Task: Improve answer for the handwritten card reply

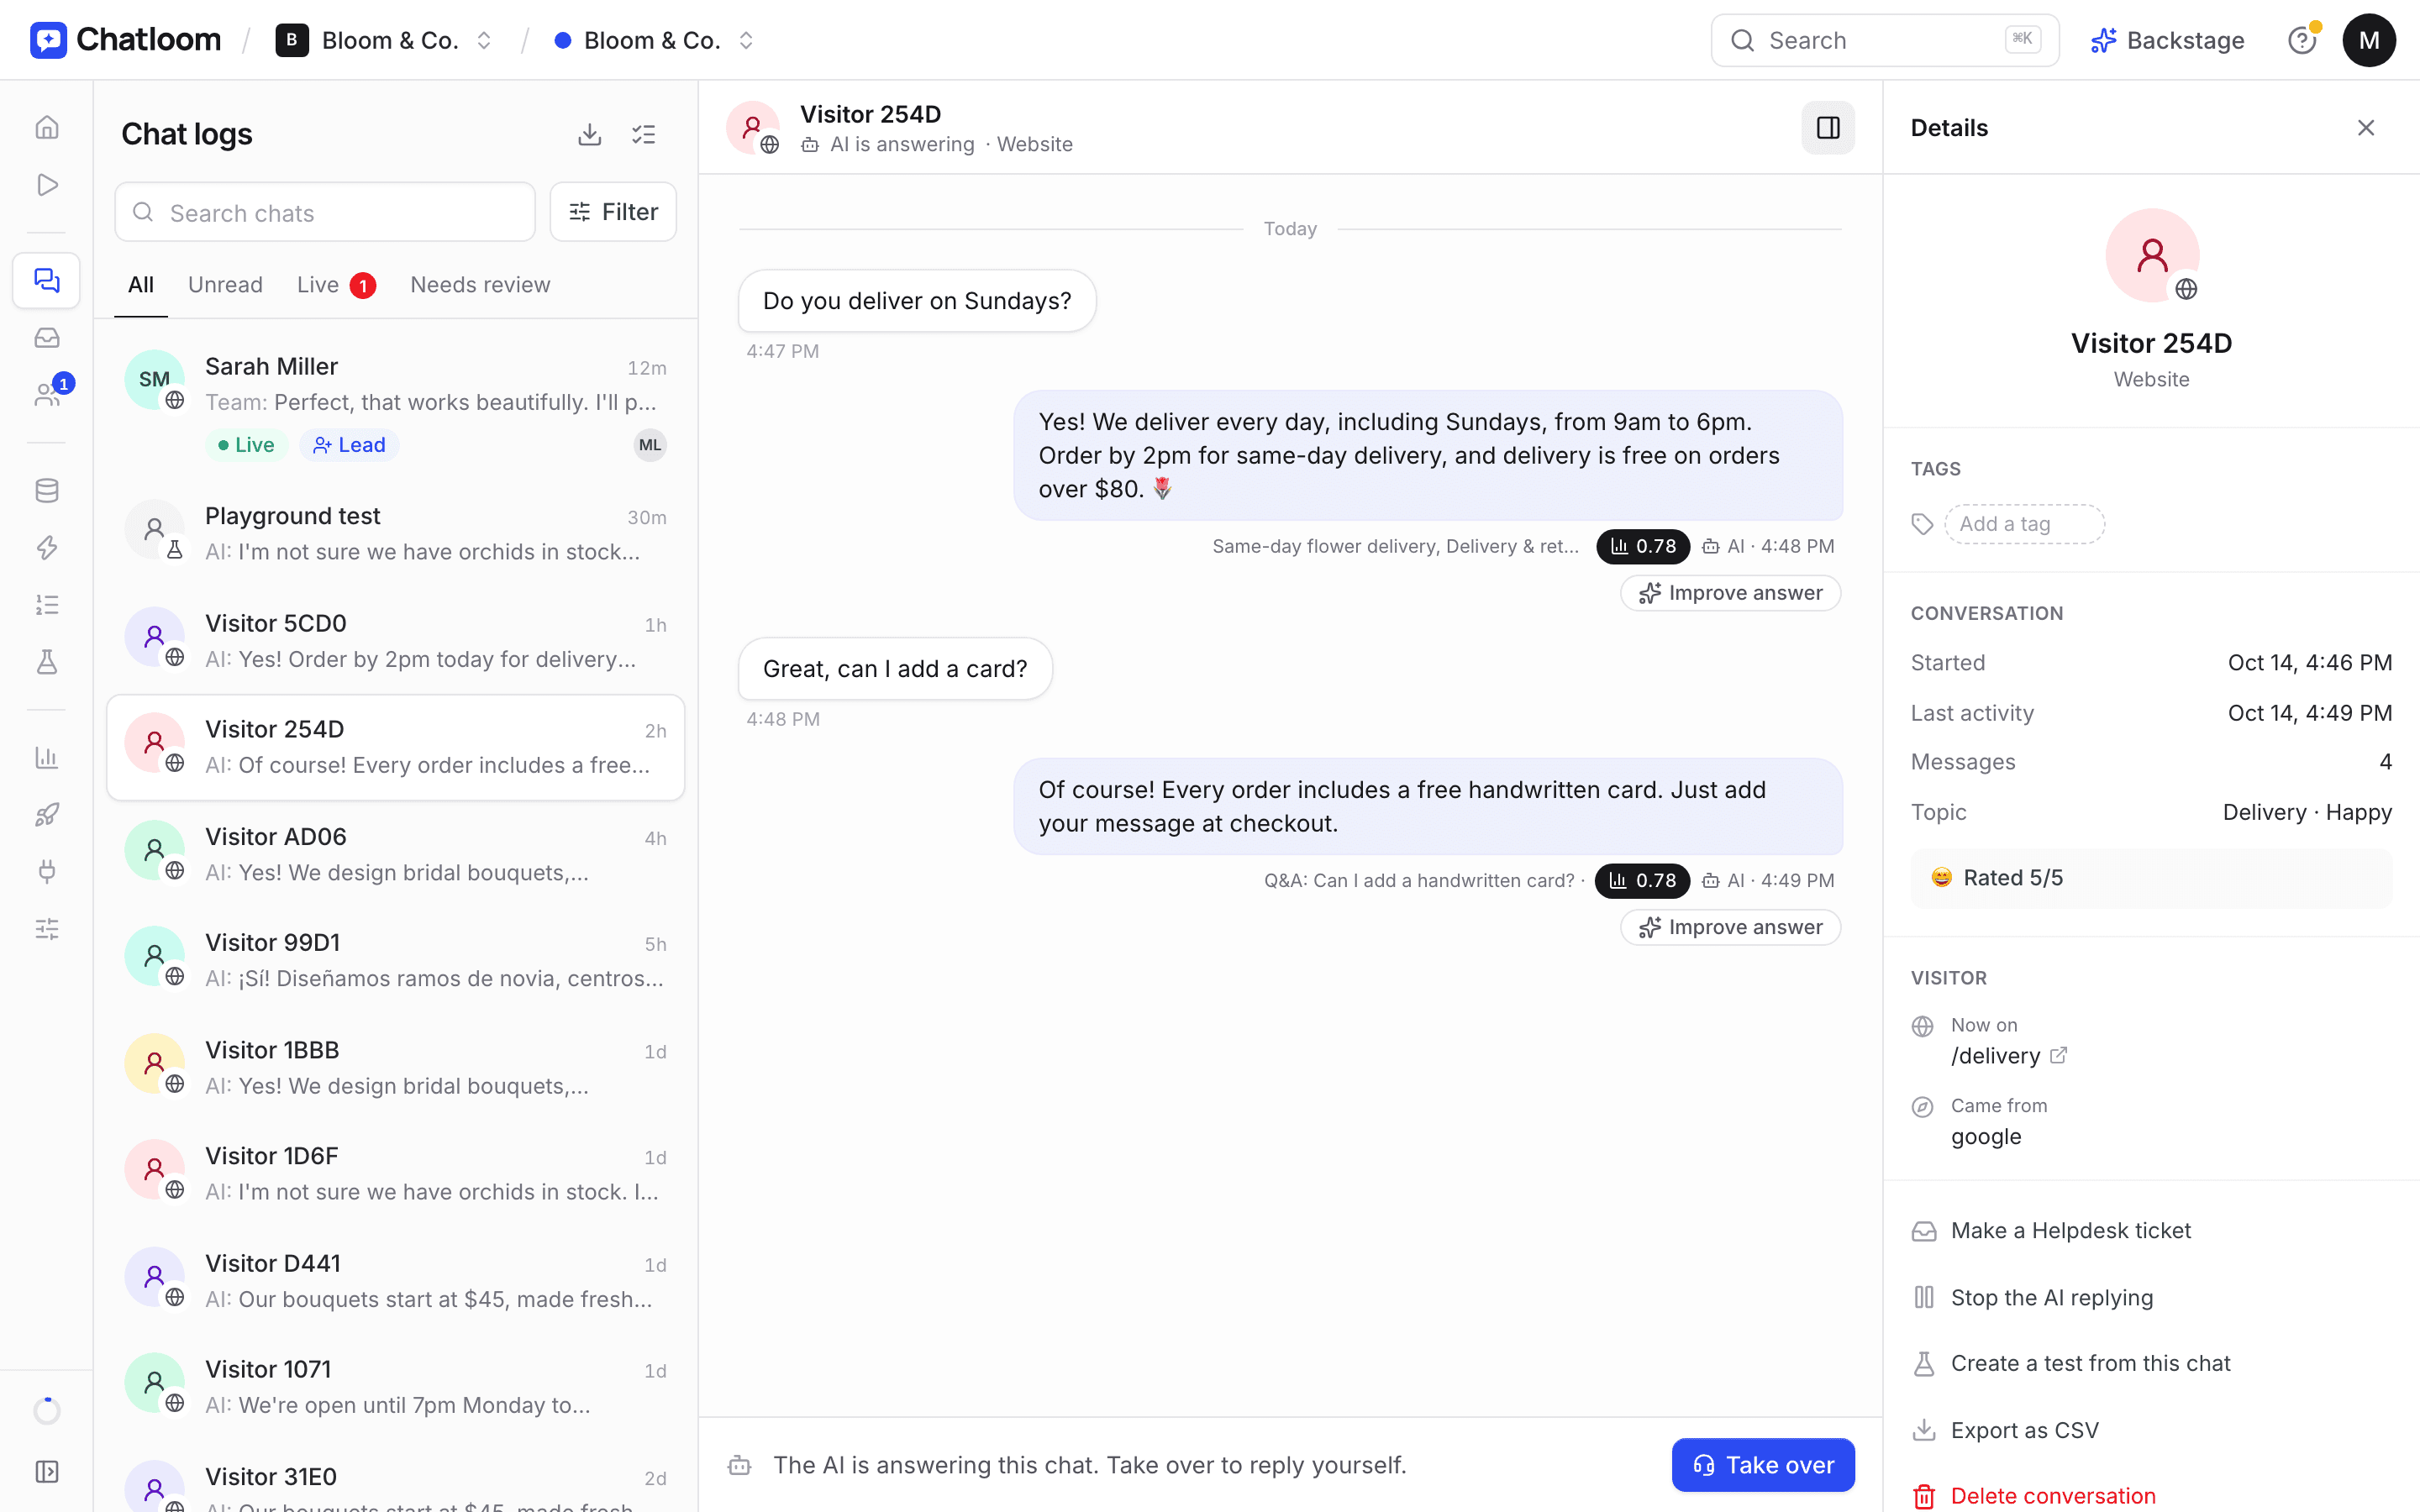Action: tap(1730, 927)
